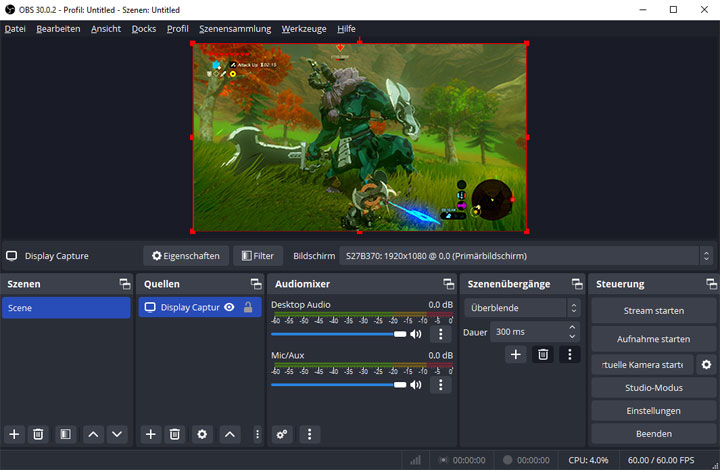This screenshot has height=470, width=720.
Task: Toggle the lock on Display Capture source
Action: [248, 308]
